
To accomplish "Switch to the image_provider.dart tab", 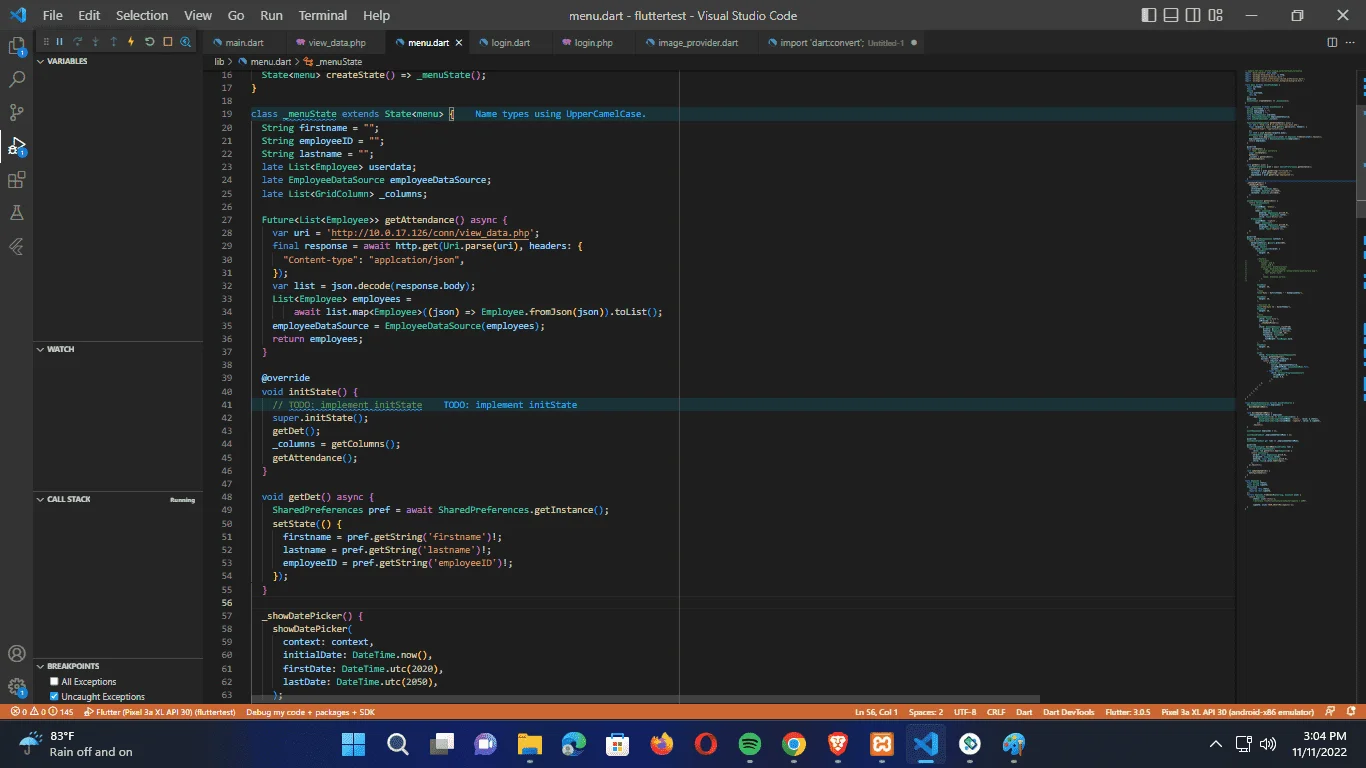I will (x=697, y=43).
